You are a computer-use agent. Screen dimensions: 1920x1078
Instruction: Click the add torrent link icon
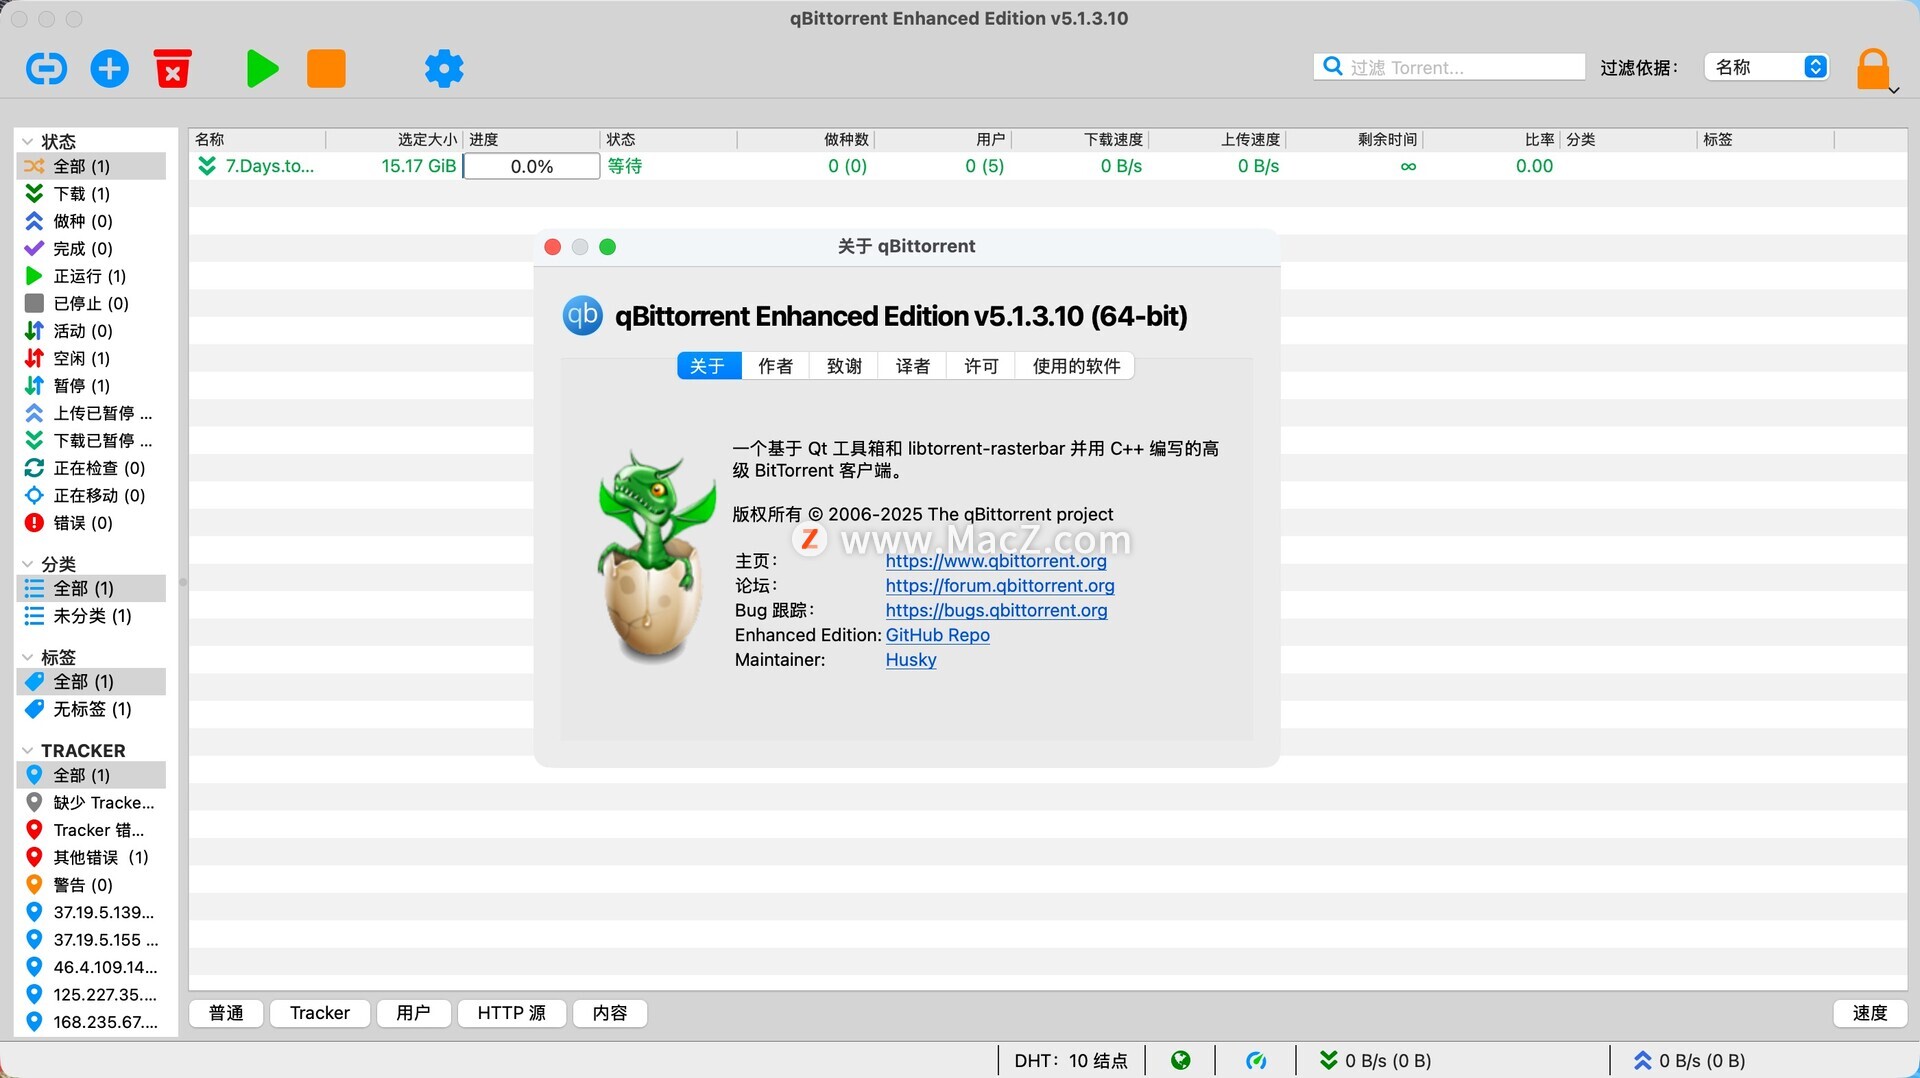click(46, 69)
